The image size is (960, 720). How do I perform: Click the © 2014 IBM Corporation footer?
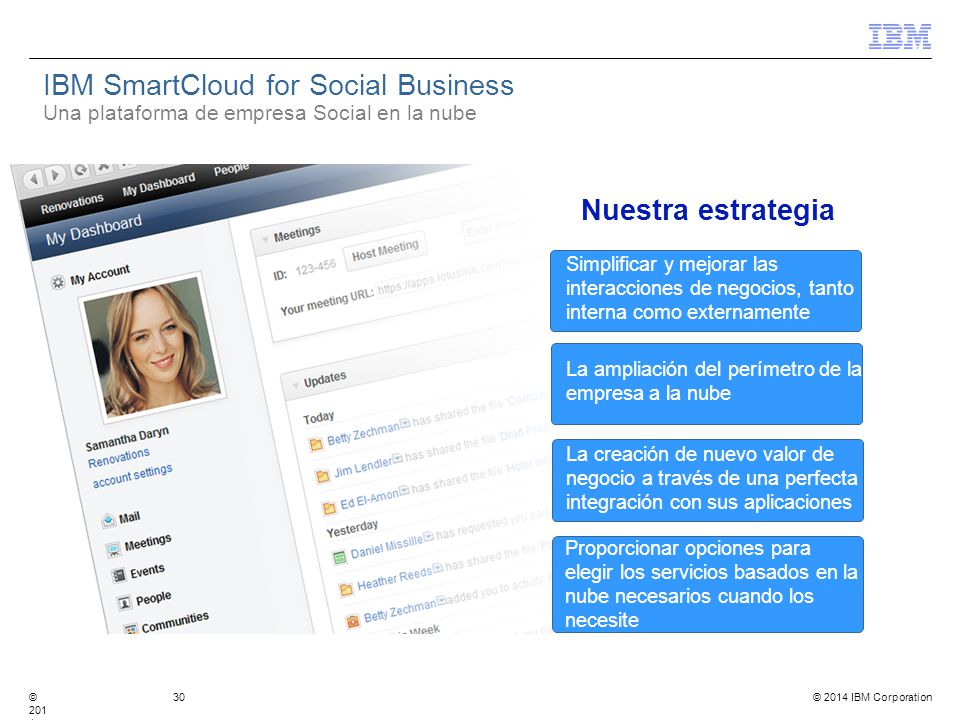[872, 697]
